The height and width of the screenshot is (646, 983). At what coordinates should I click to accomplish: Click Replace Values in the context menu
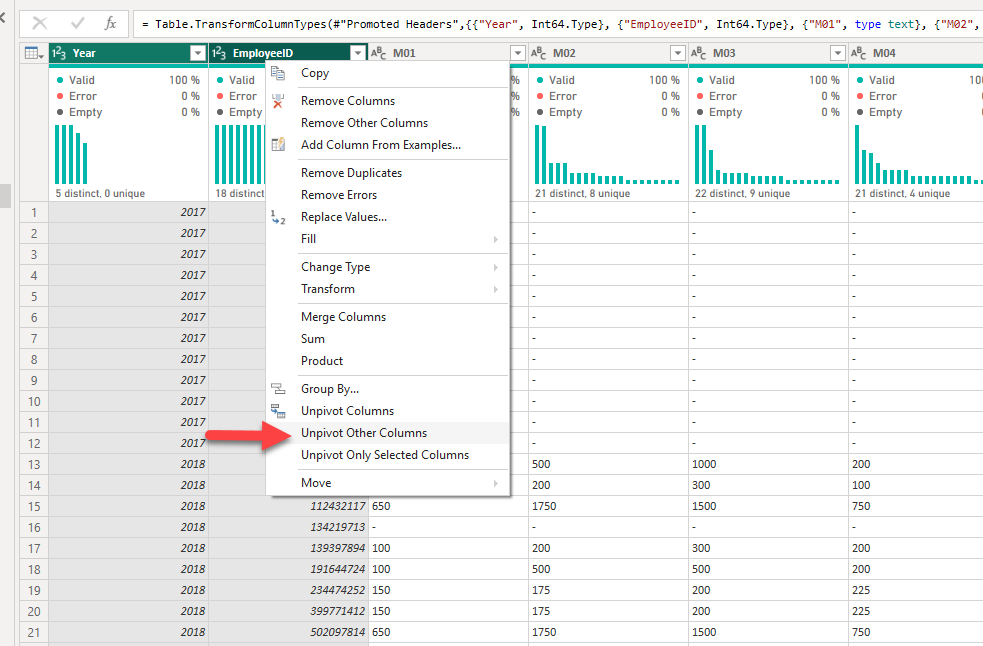click(343, 217)
